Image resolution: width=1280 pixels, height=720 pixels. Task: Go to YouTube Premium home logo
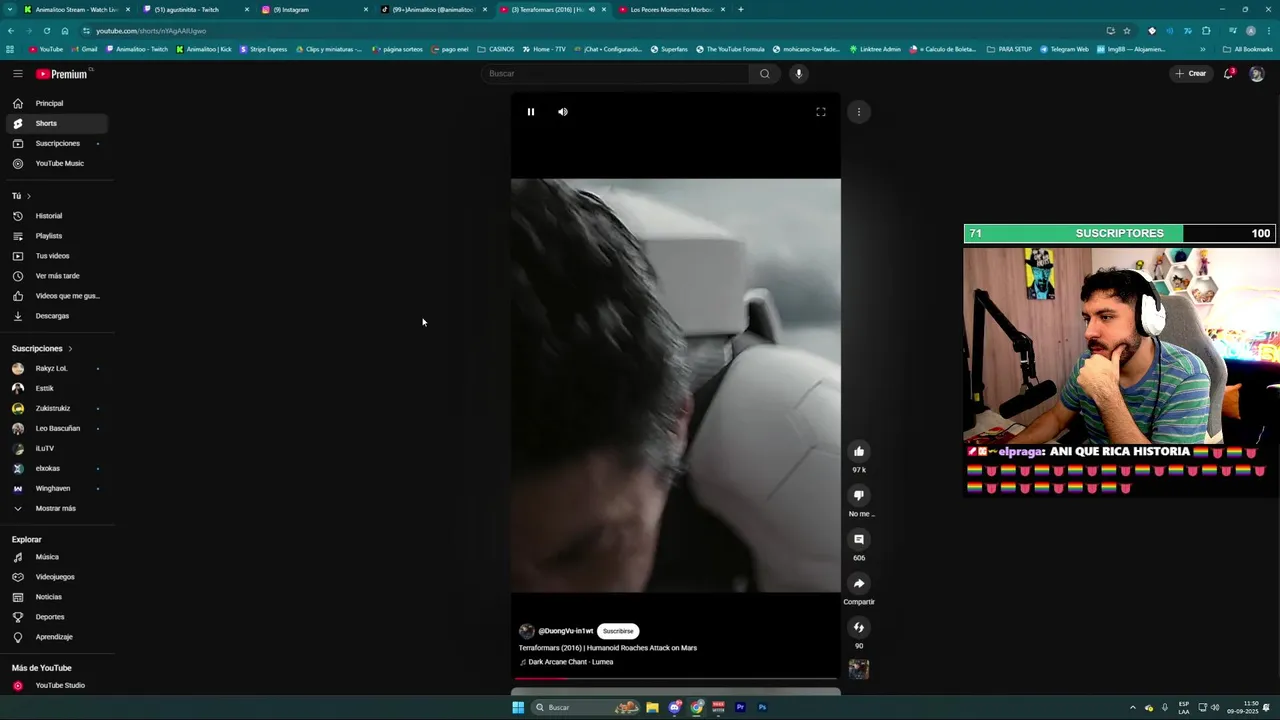[x=62, y=74]
